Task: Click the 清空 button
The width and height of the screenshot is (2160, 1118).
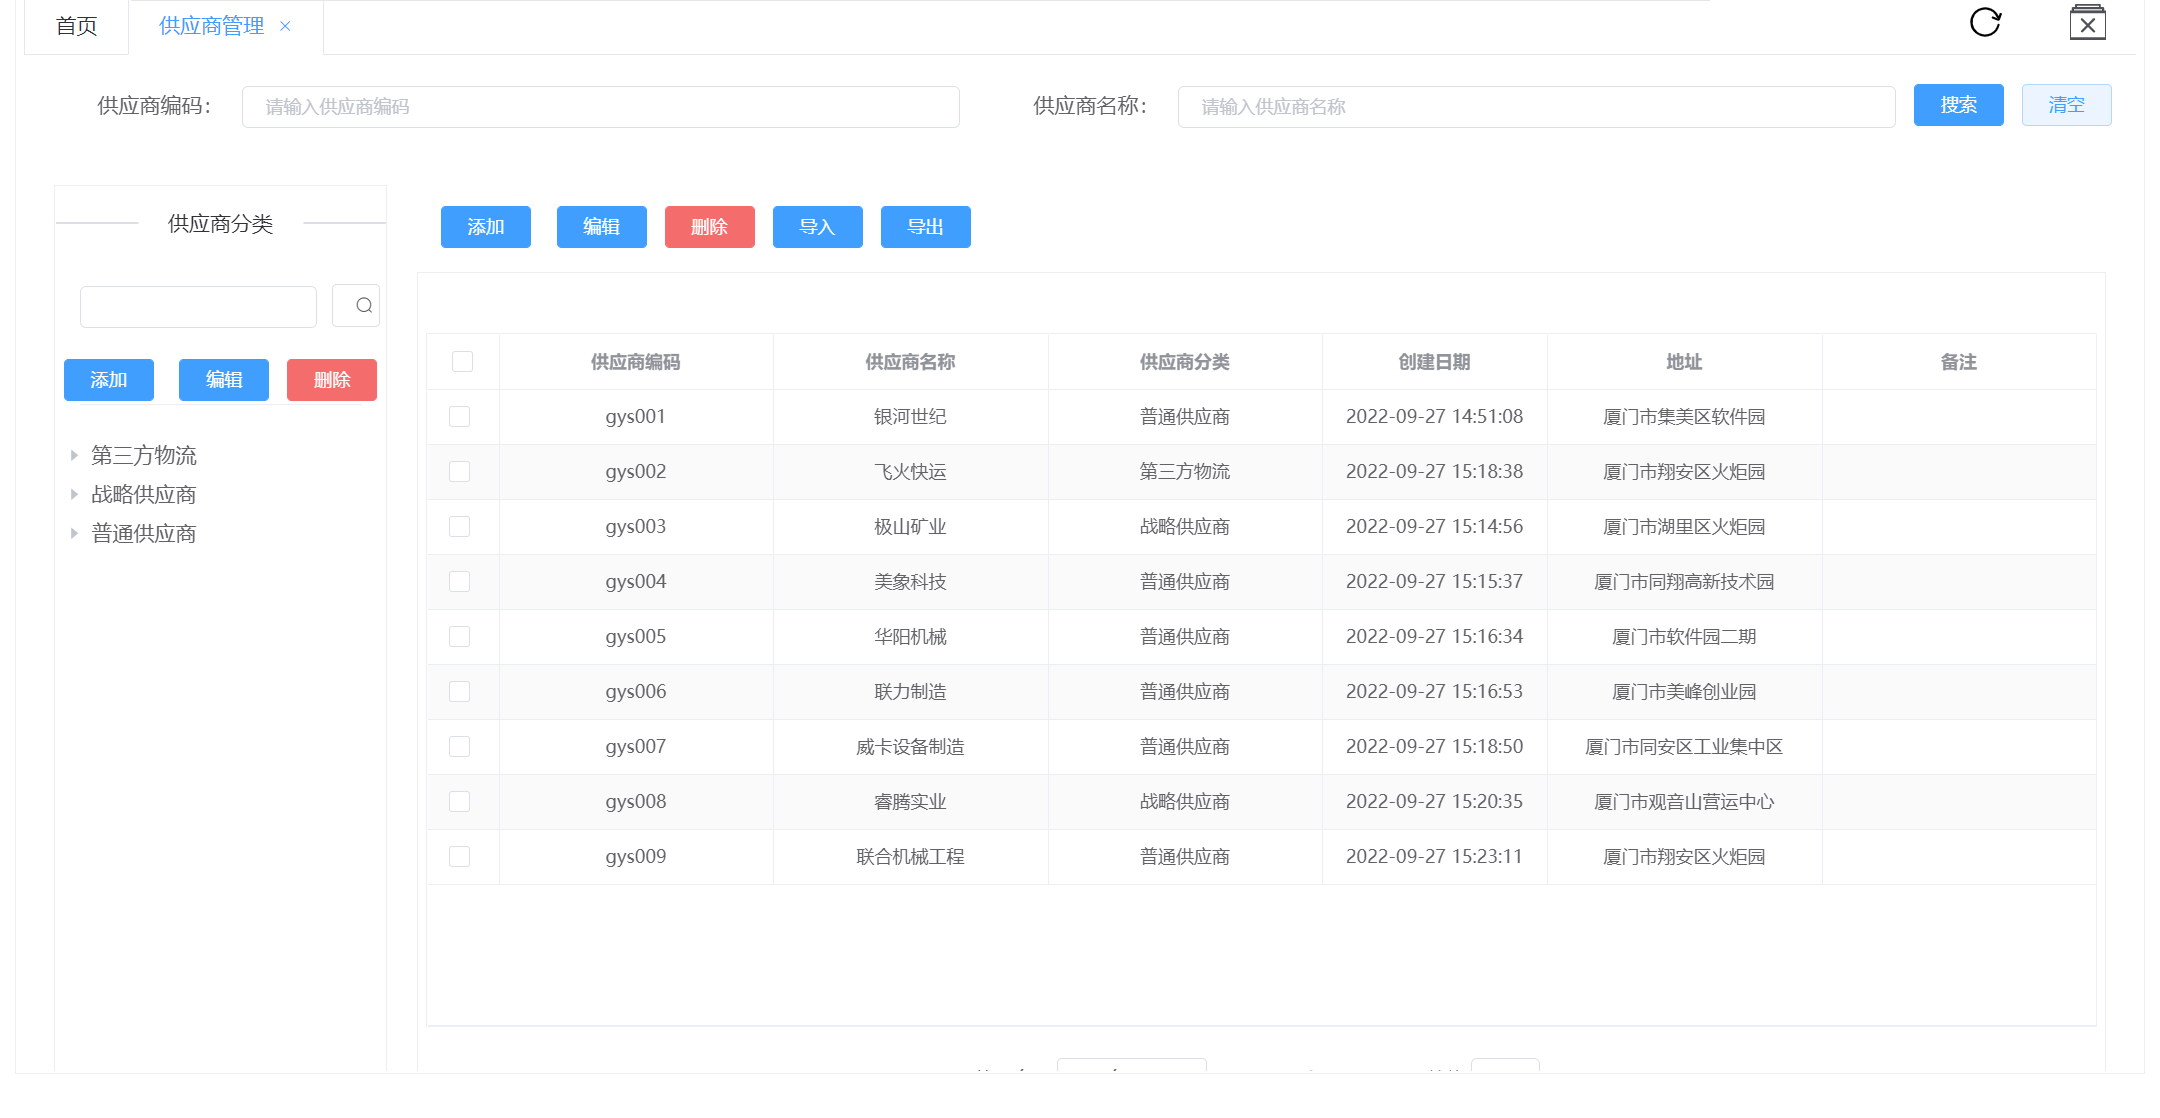Action: click(x=2066, y=105)
